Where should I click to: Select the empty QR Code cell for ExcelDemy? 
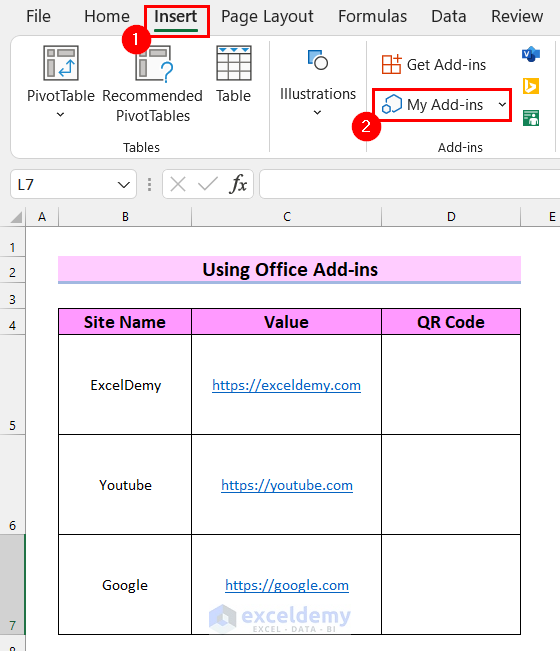451,385
